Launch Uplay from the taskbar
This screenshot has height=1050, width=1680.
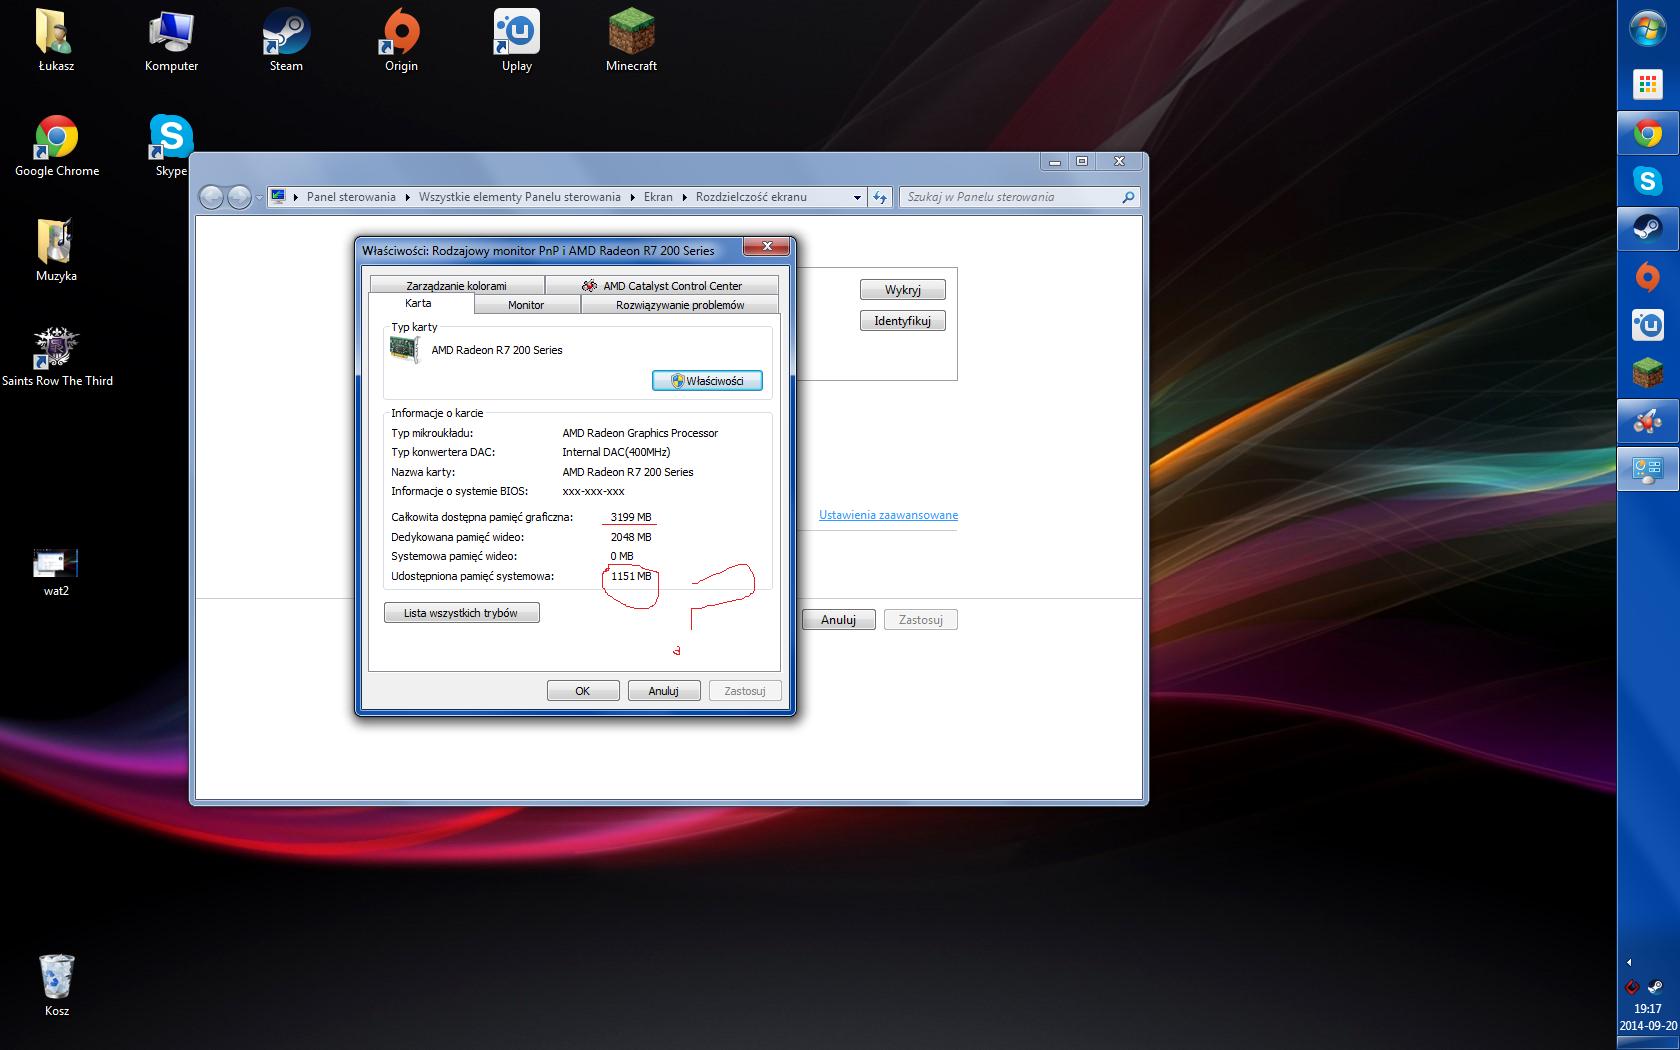(x=1648, y=325)
